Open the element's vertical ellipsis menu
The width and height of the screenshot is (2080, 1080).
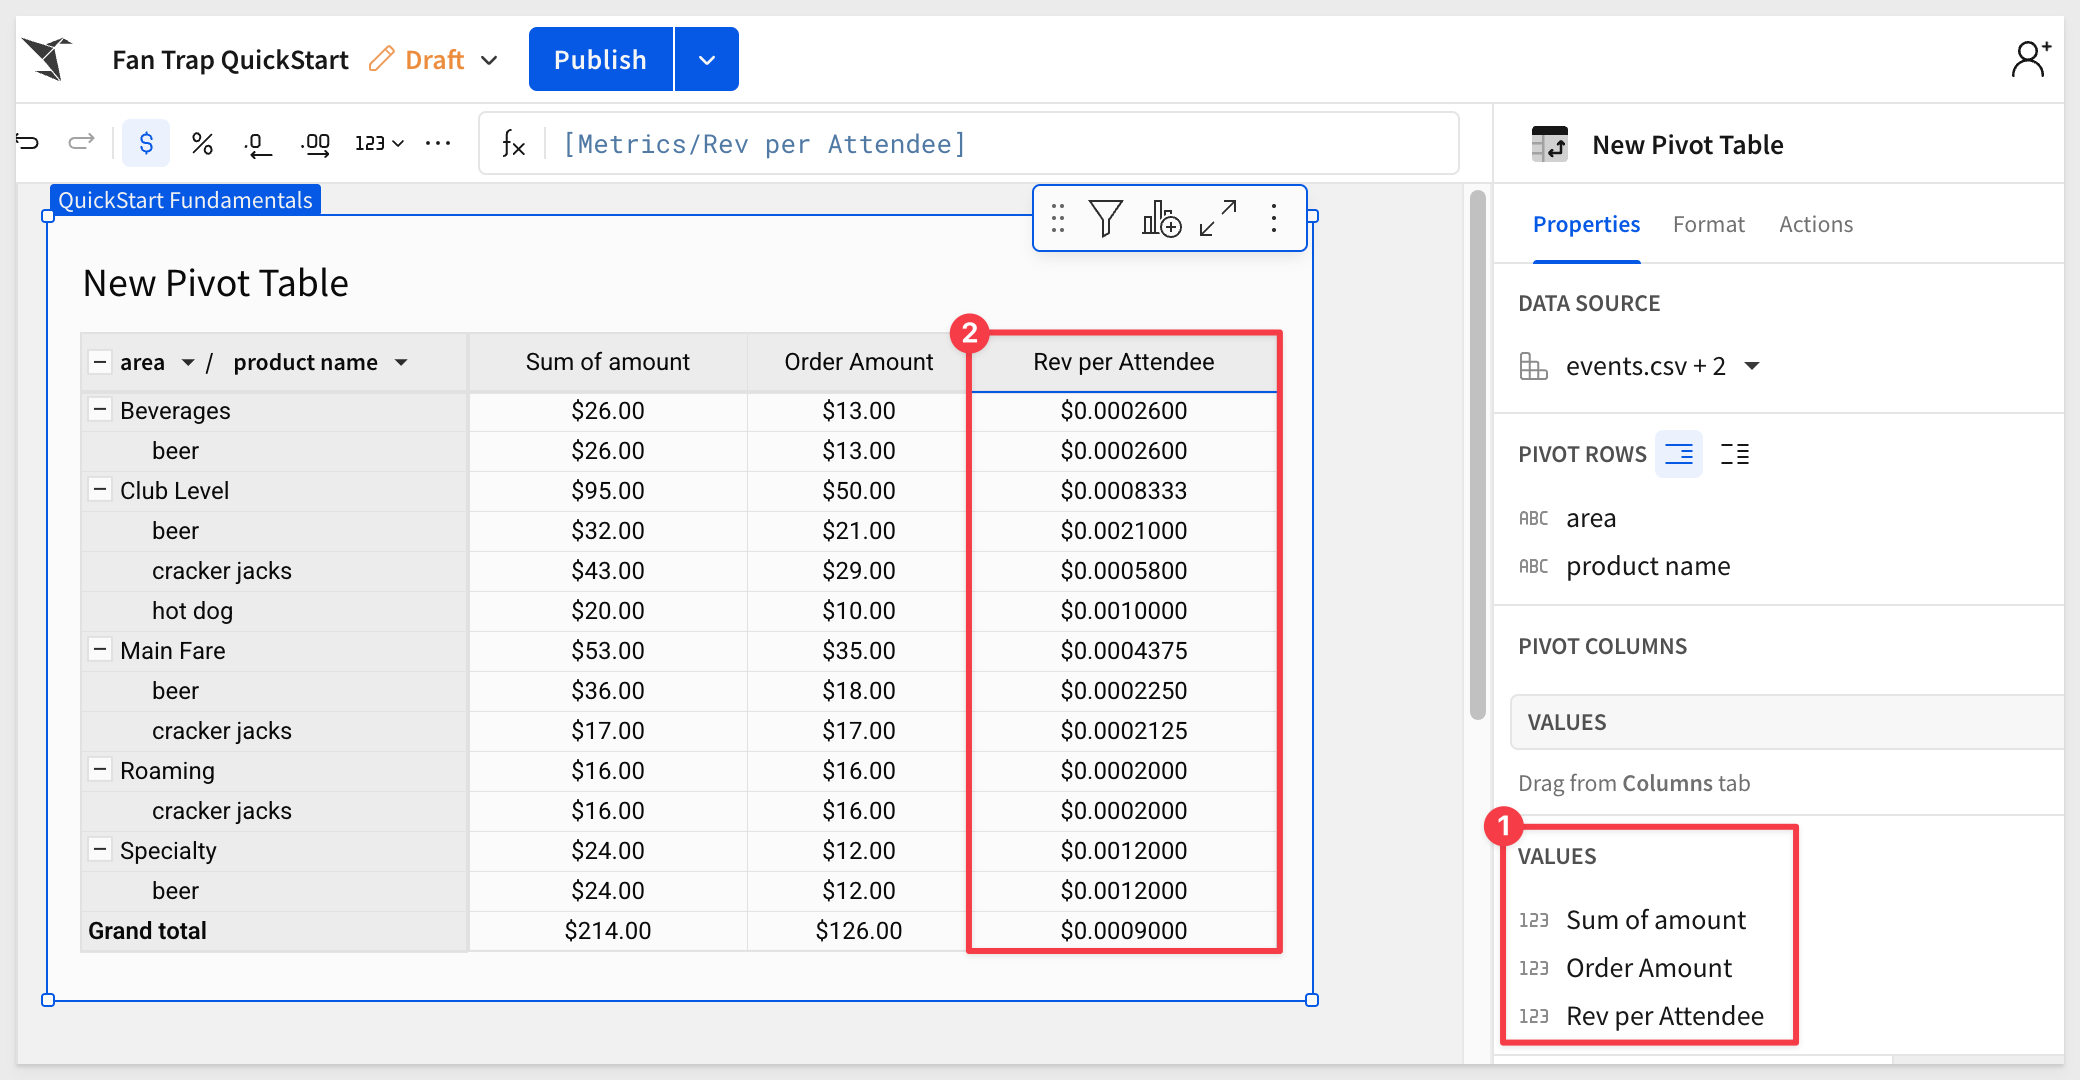click(1274, 218)
